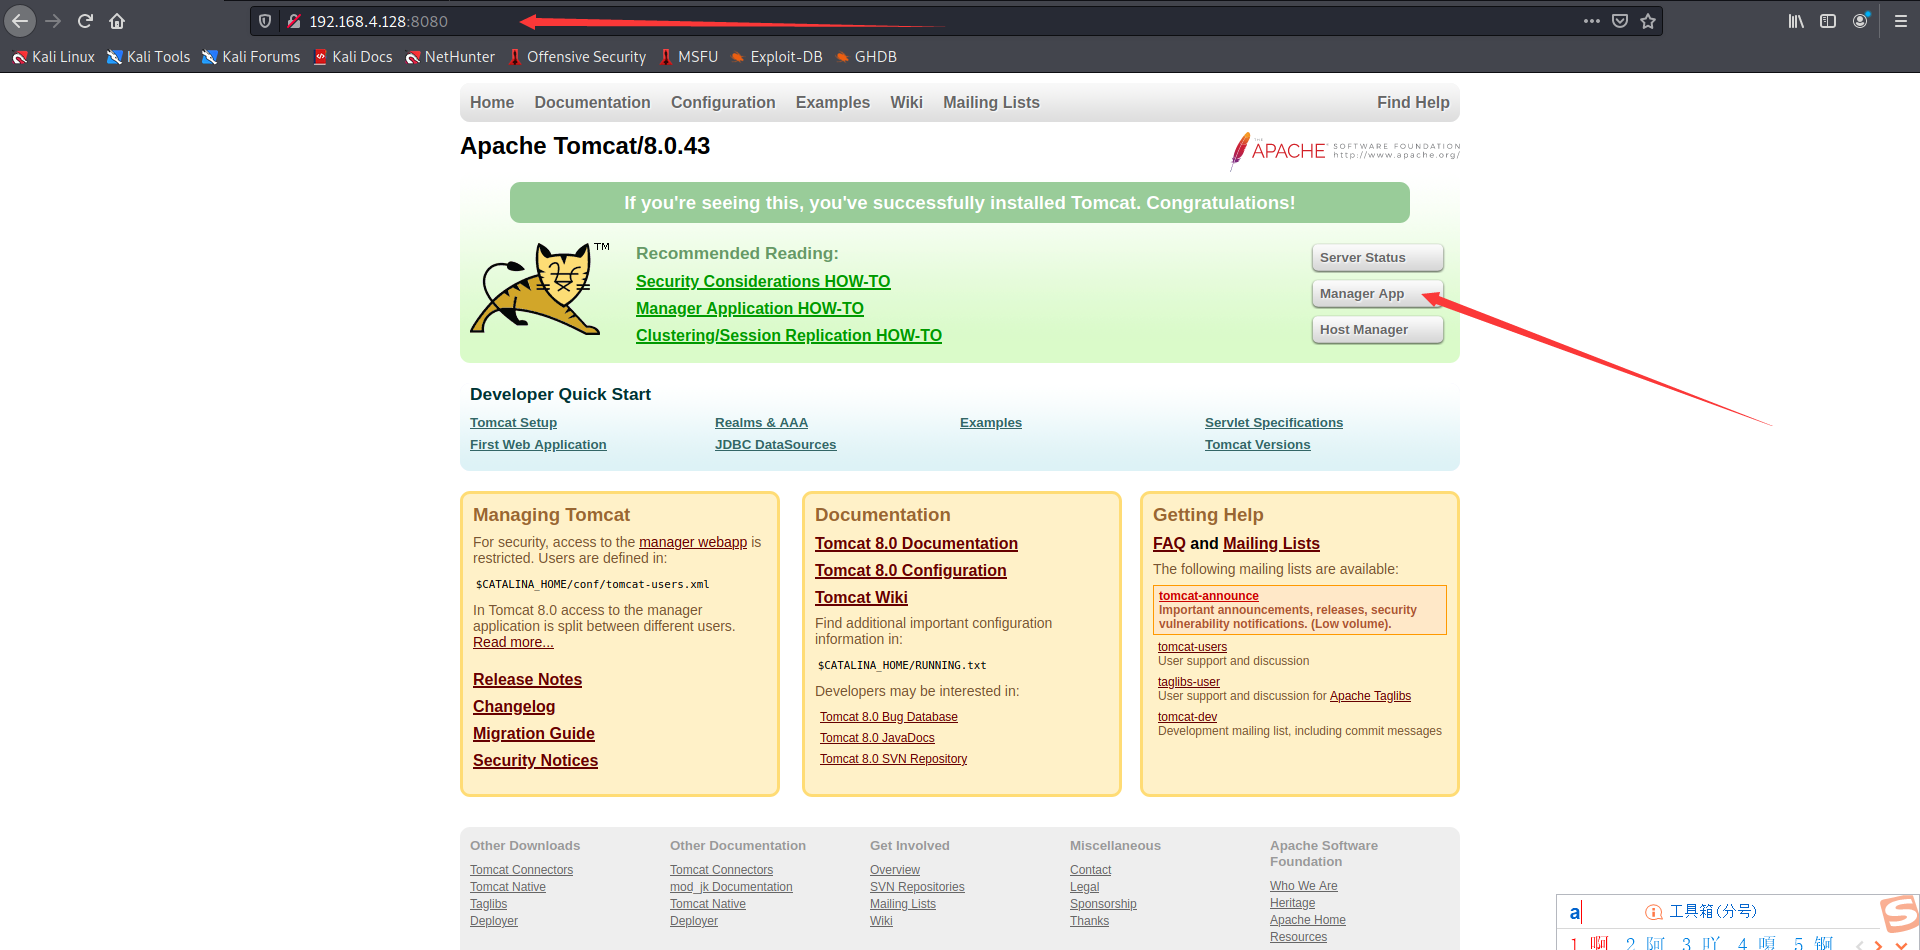The image size is (1920, 950).
Task: Open the Firefox hamburger menu
Action: pos(1901,21)
